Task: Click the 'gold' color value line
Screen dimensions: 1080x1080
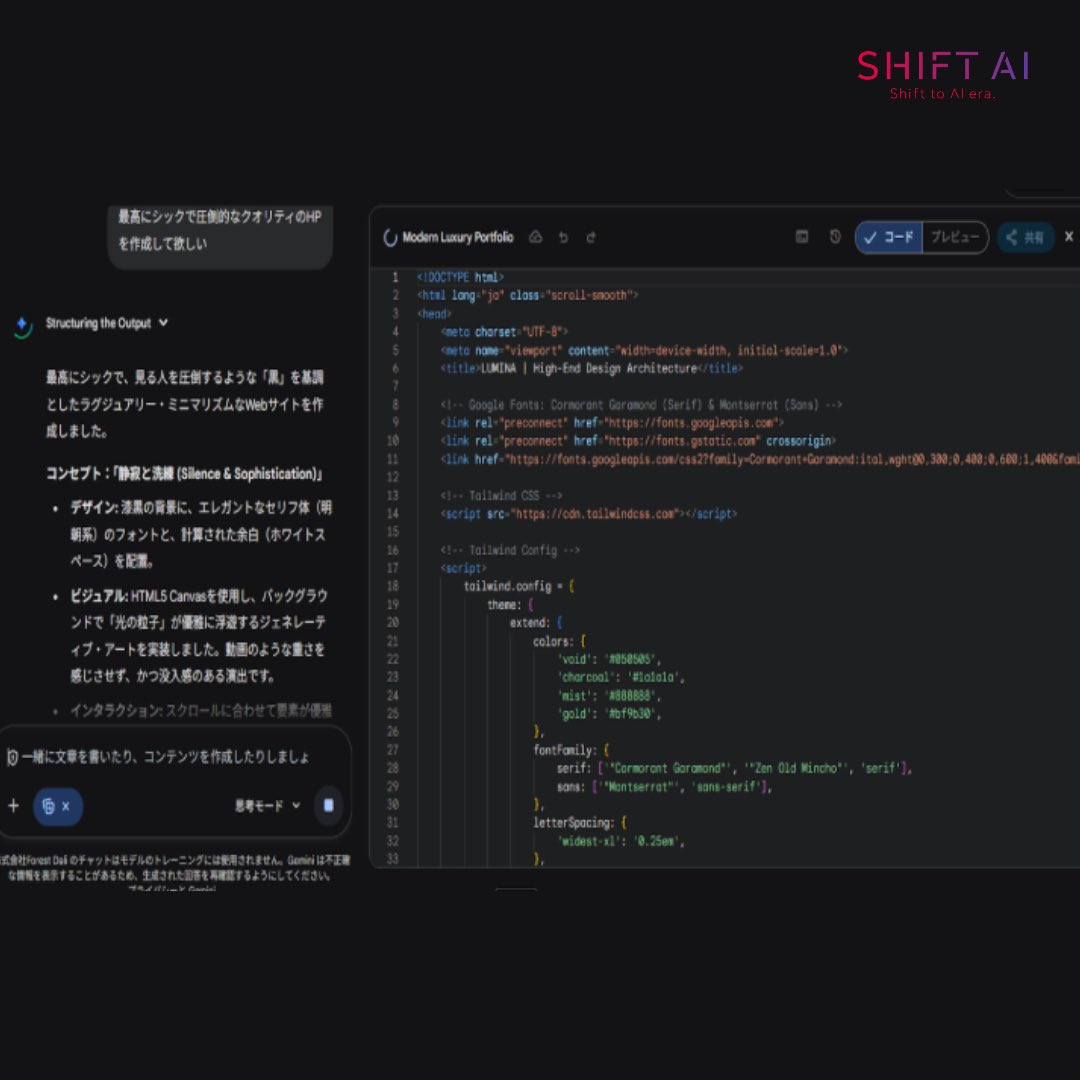Action: click(x=609, y=714)
